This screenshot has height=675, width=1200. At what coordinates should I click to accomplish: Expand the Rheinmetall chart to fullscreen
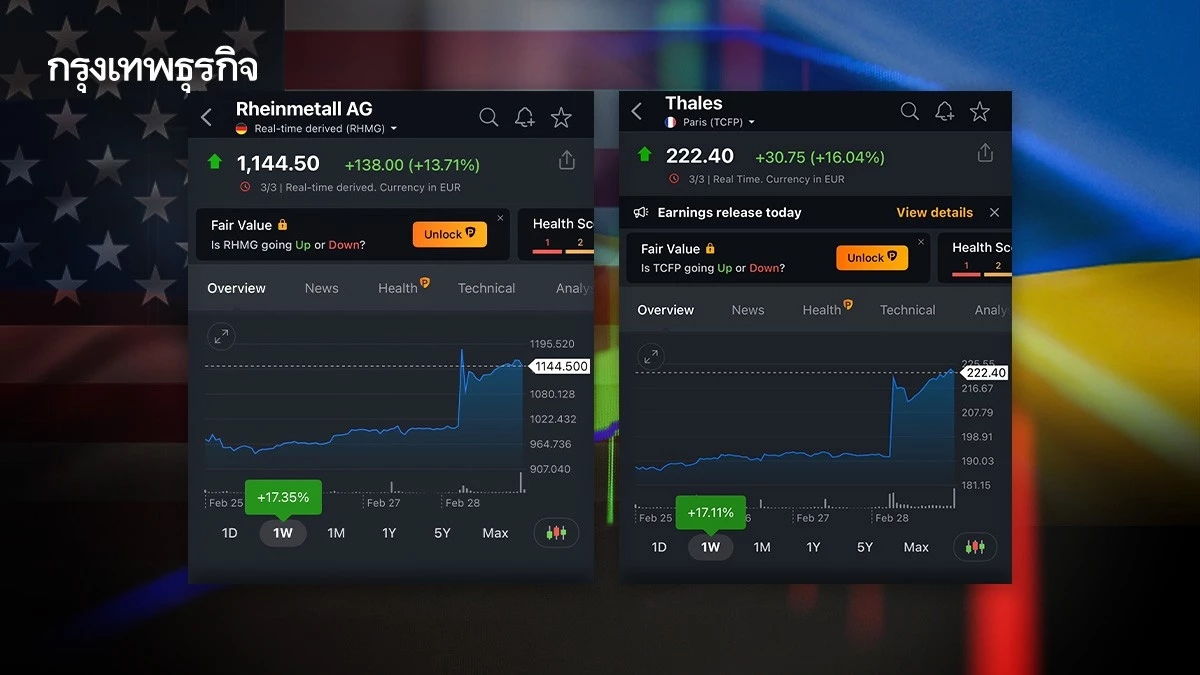[221, 337]
